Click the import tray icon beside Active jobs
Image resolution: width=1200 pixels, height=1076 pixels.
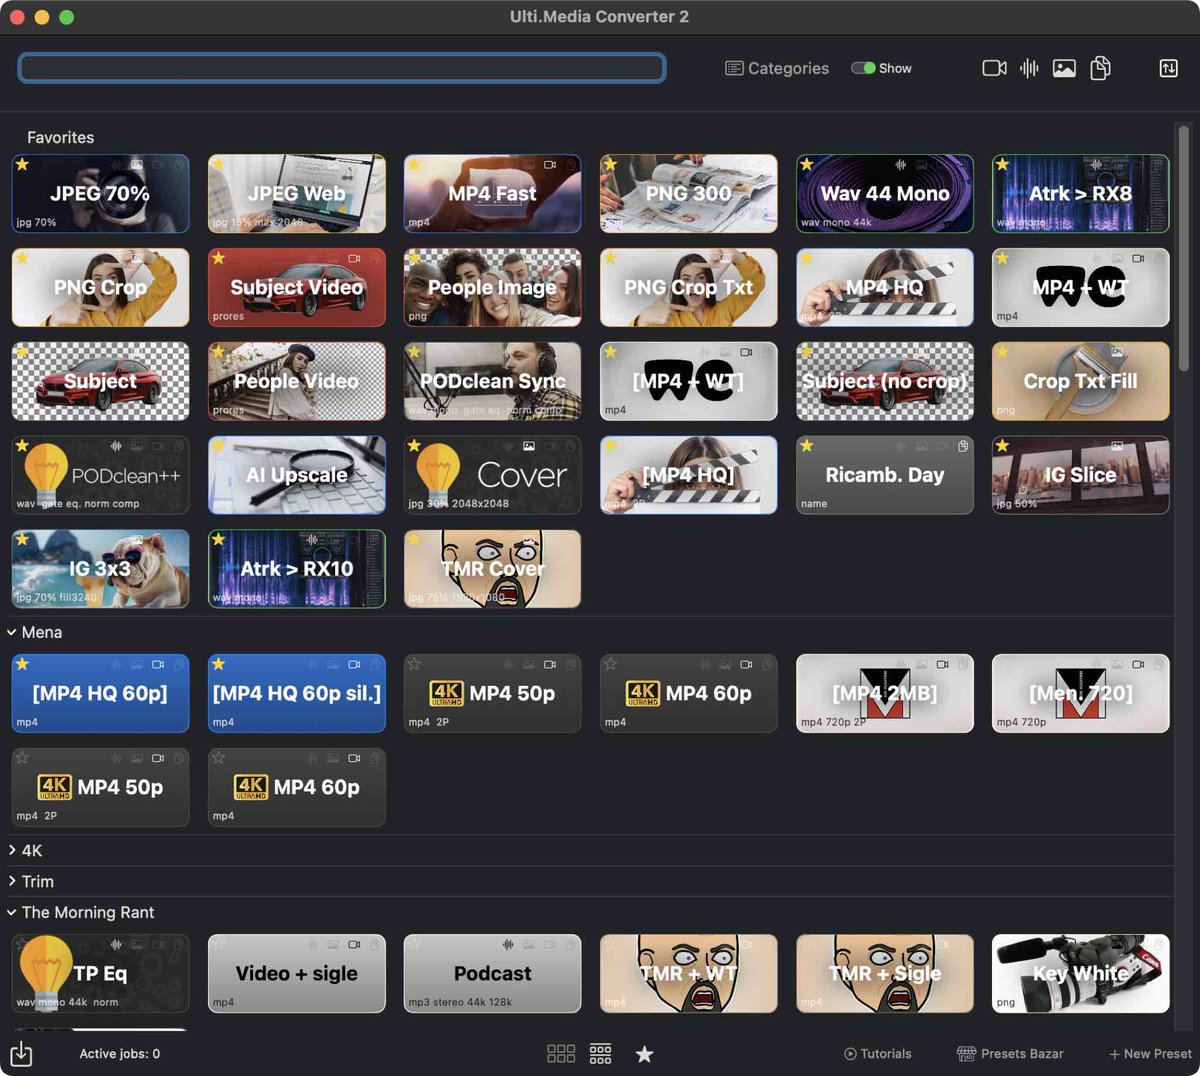pyautogui.click(x=21, y=1053)
